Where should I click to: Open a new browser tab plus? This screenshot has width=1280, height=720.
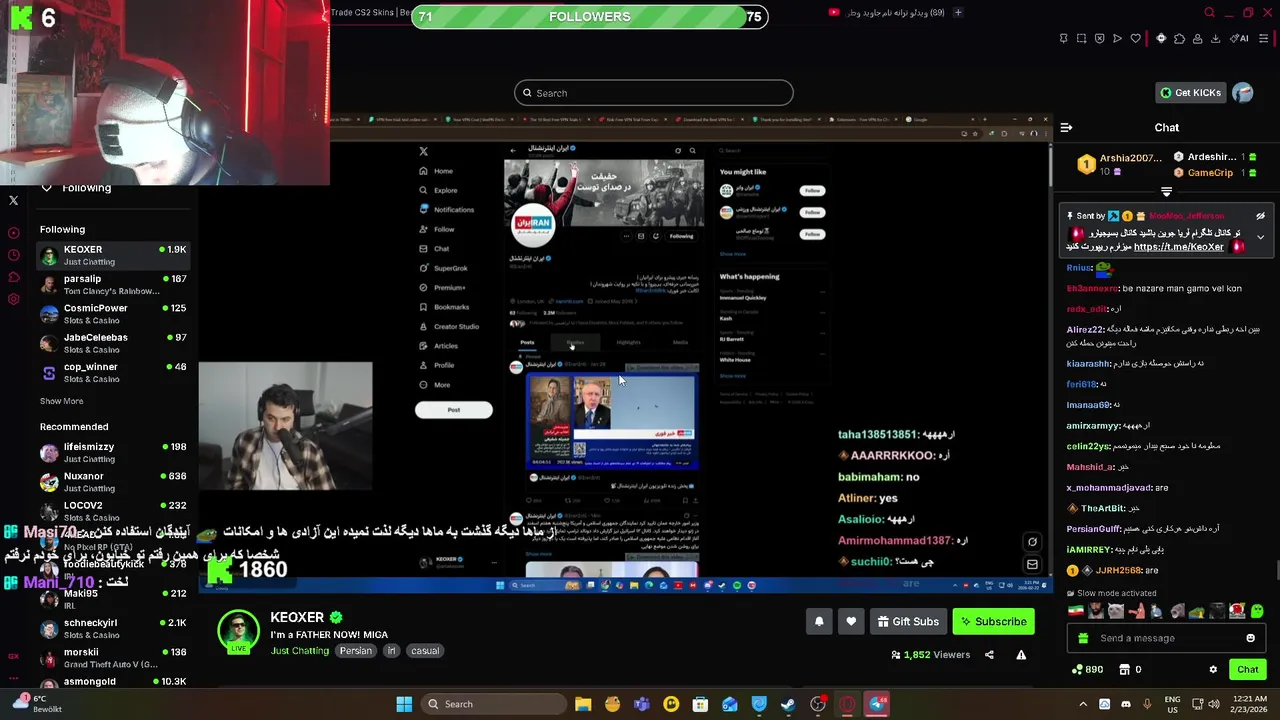957,13
